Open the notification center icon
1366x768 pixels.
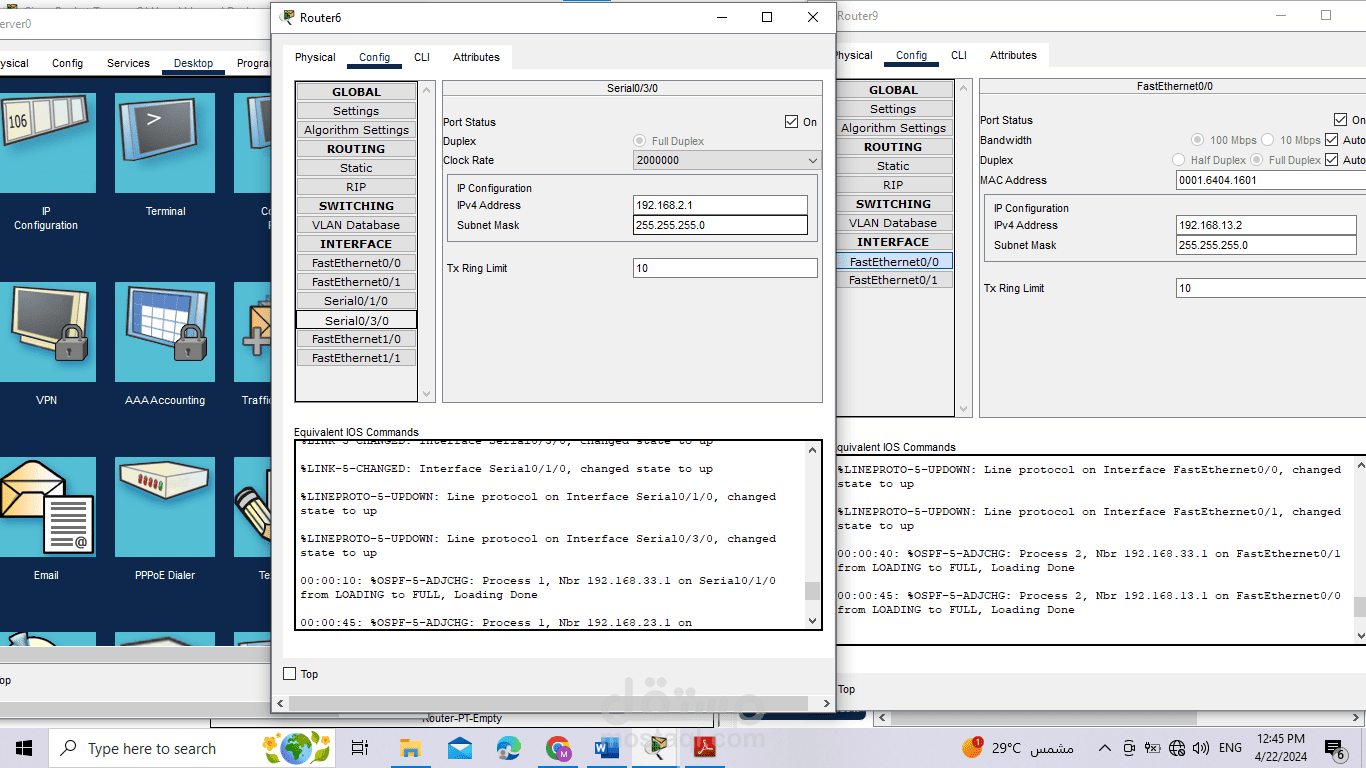coord(1335,748)
